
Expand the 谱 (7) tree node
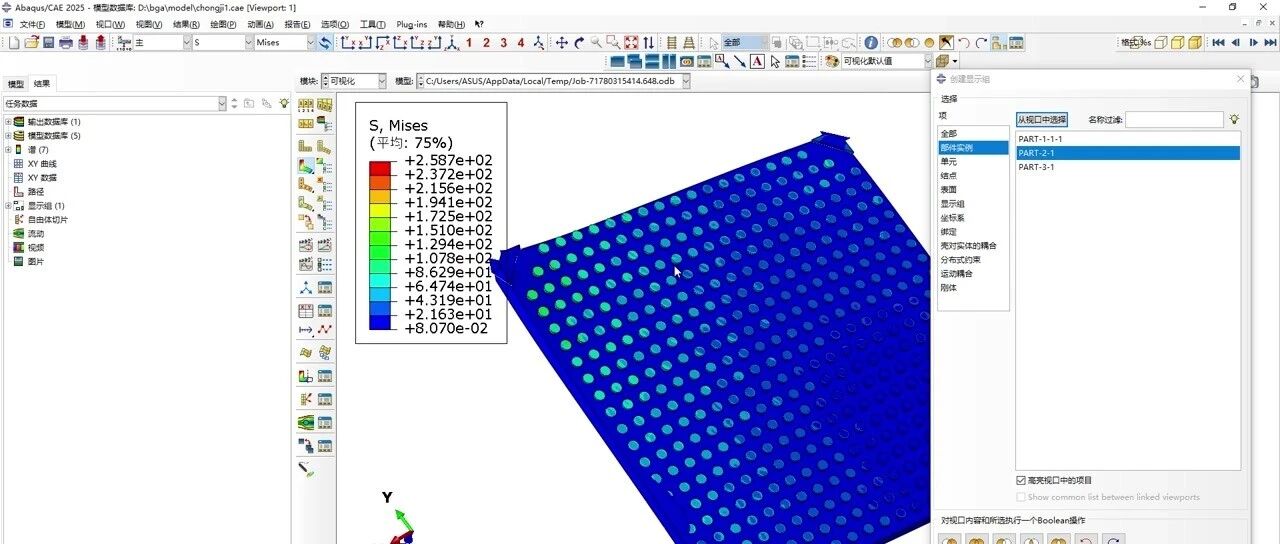[8, 149]
